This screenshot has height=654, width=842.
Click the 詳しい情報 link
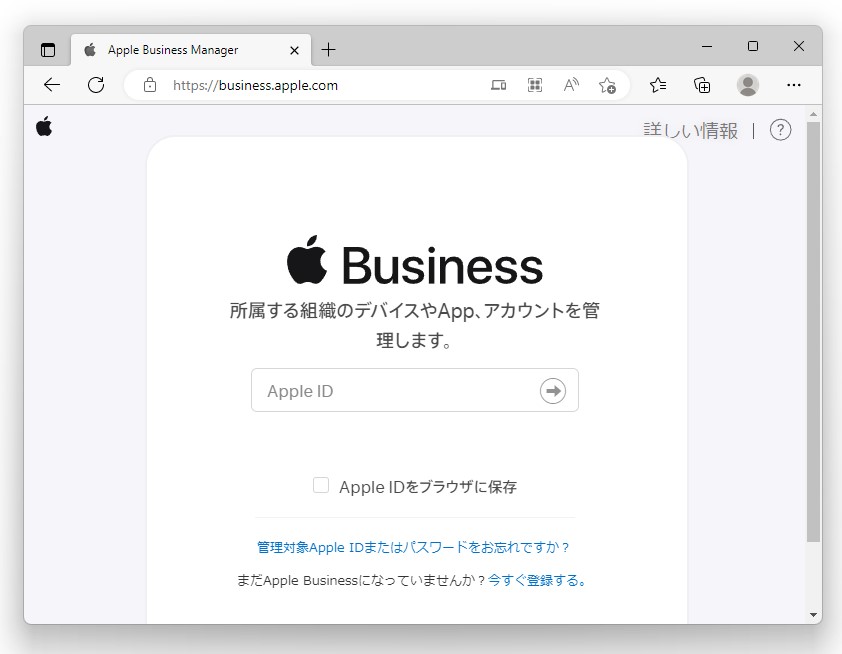click(x=689, y=129)
